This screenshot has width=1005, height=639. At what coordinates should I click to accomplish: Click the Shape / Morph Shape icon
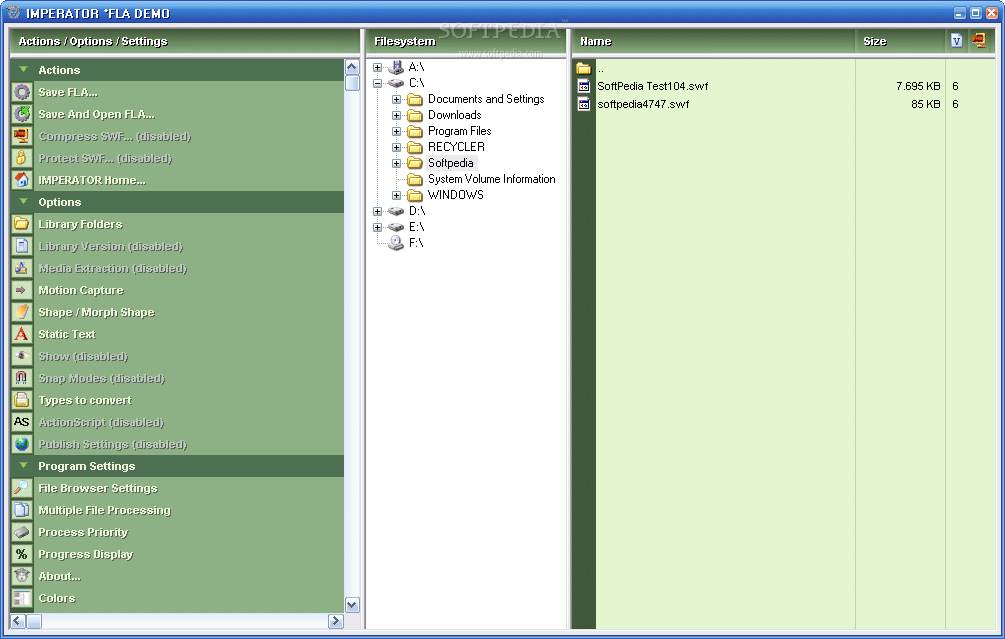[22, 312]
